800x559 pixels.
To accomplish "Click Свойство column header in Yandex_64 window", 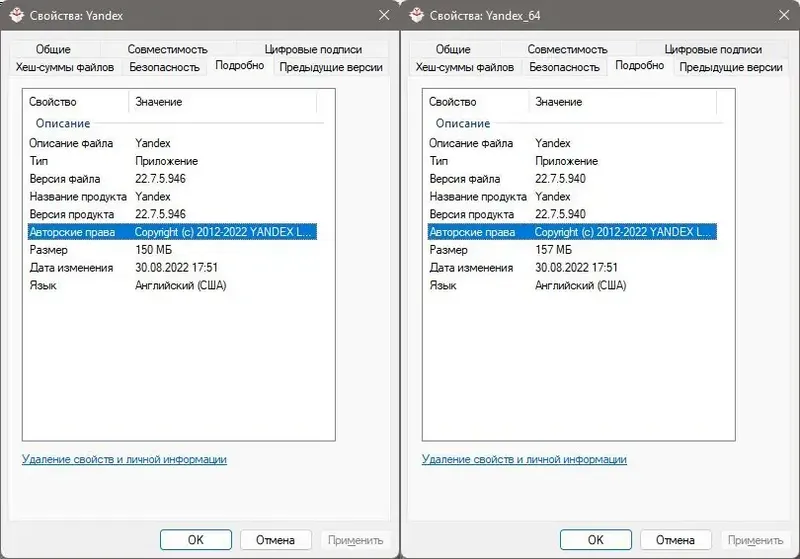I will point(476,102).
